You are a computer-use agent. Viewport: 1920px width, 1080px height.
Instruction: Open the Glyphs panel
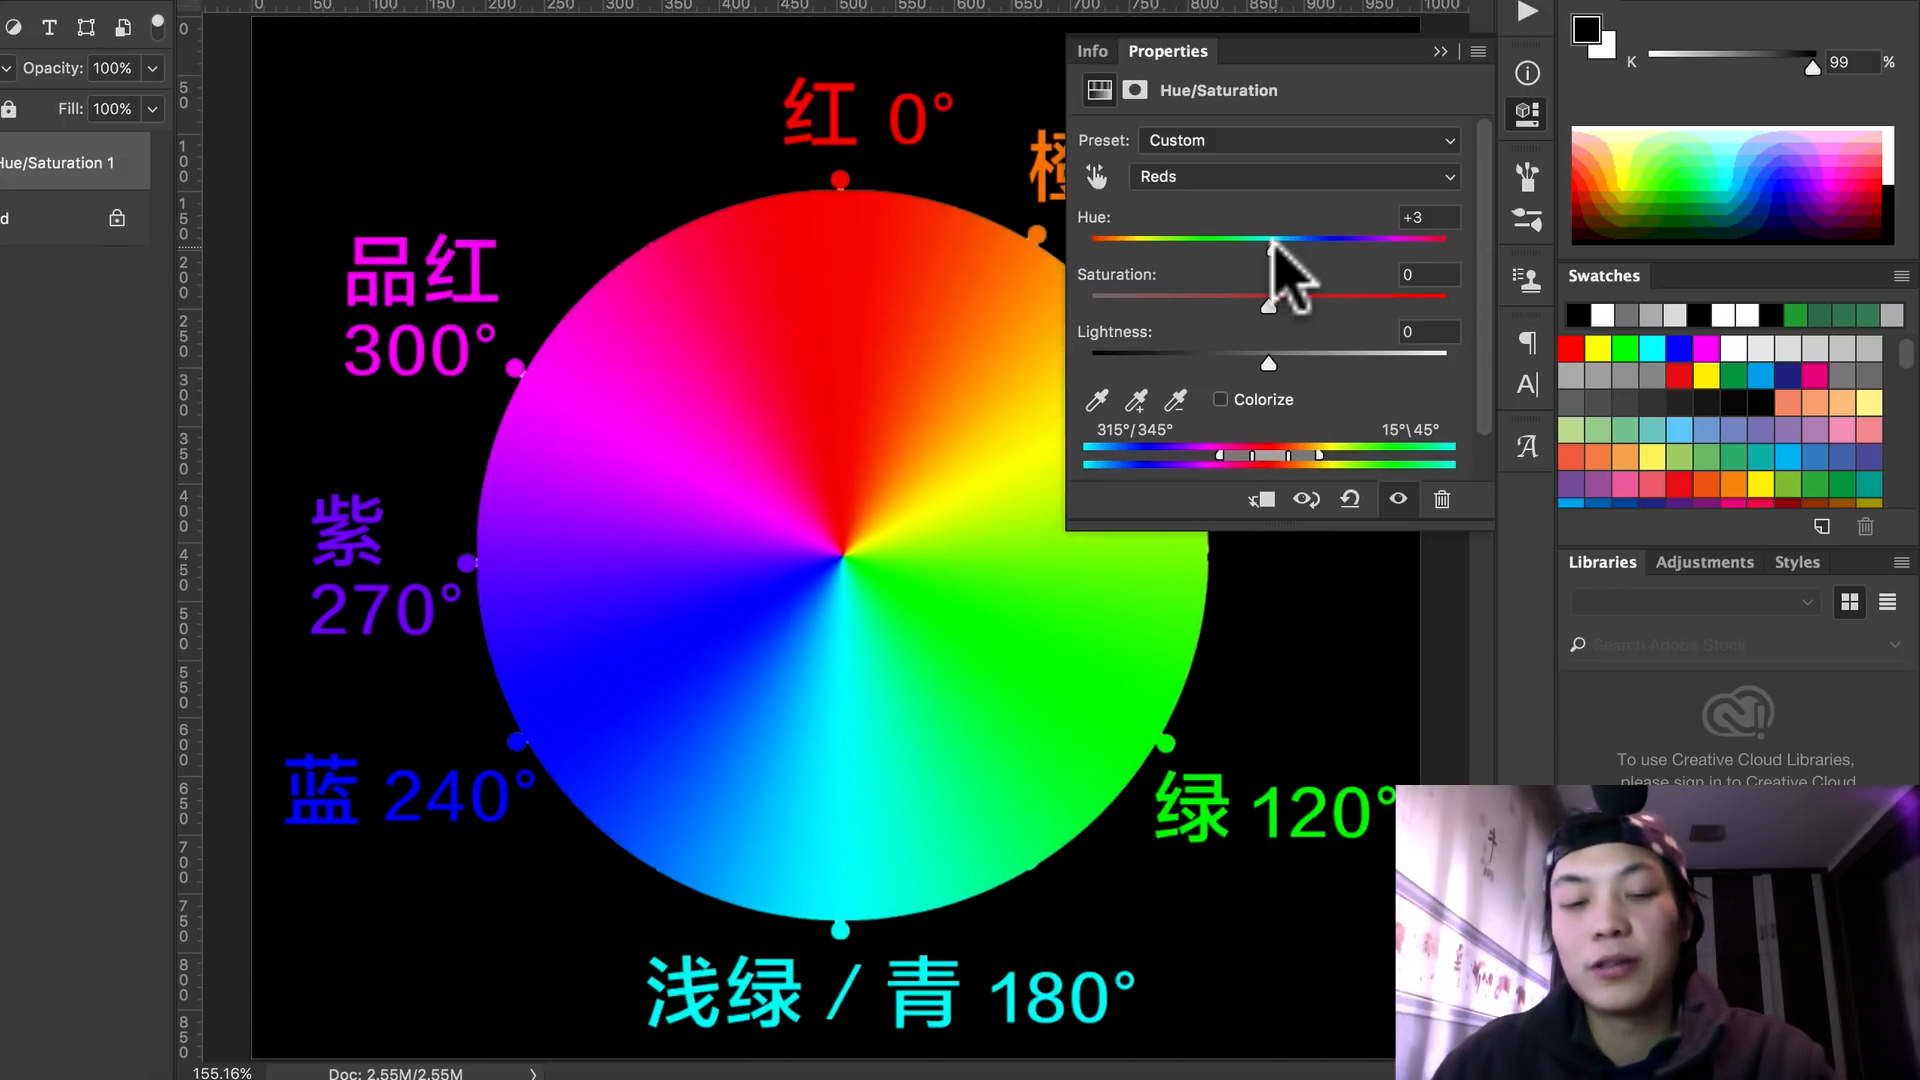click(1527, 447)
